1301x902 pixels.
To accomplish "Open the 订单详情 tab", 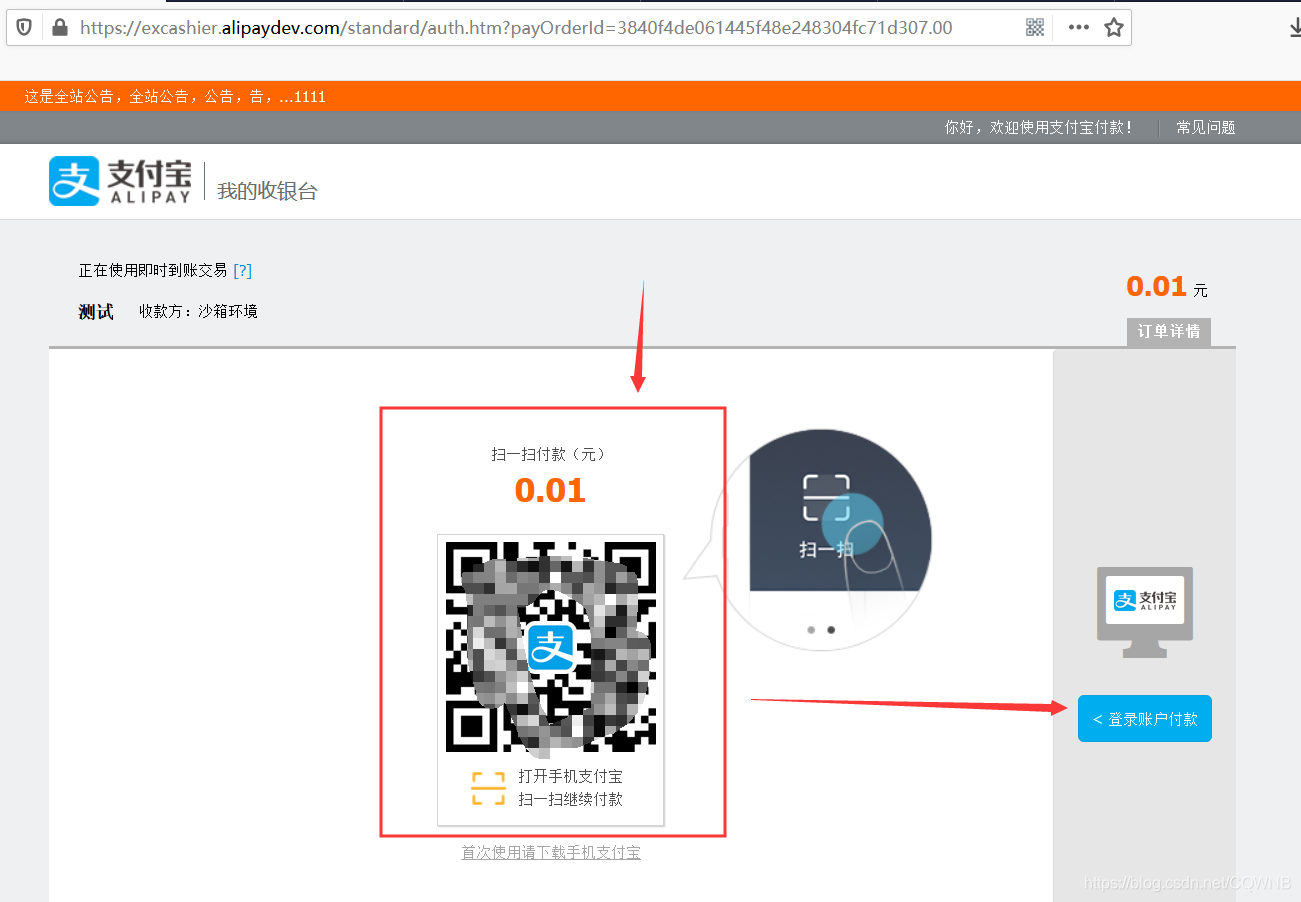I will [1169, 332].
